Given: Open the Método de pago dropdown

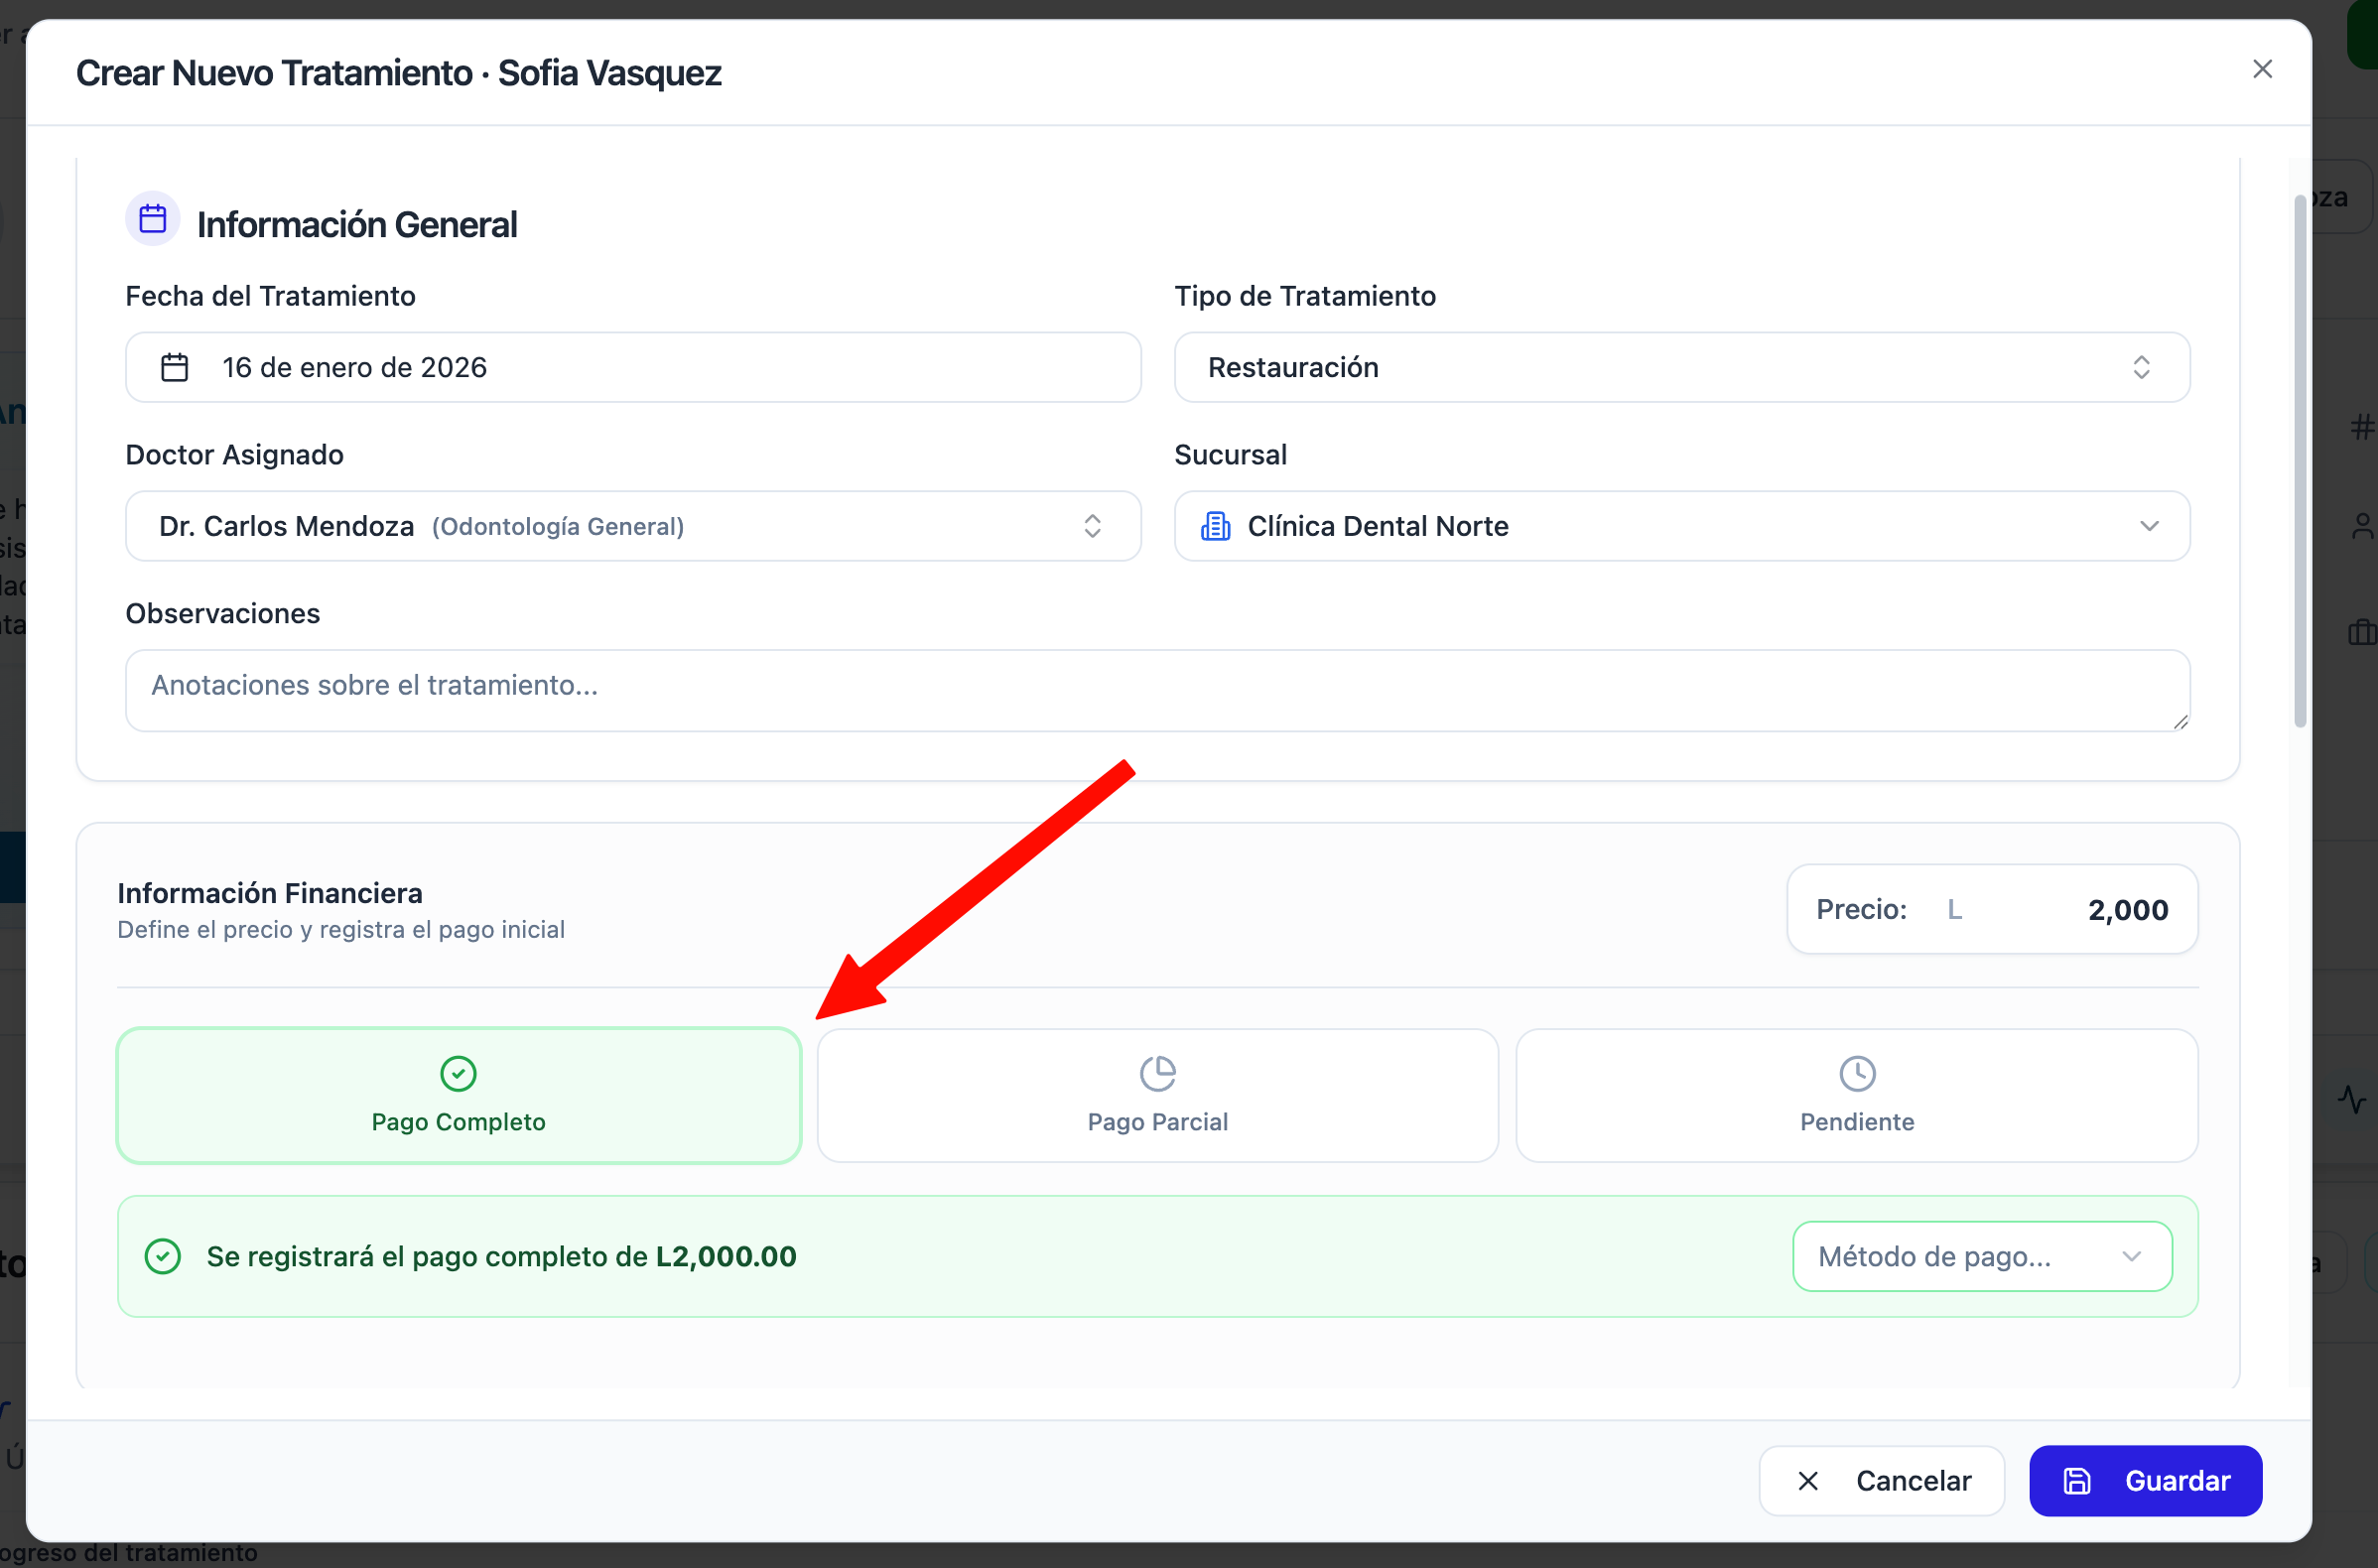Looking at the screenshot, I should click(1981, 1256).
